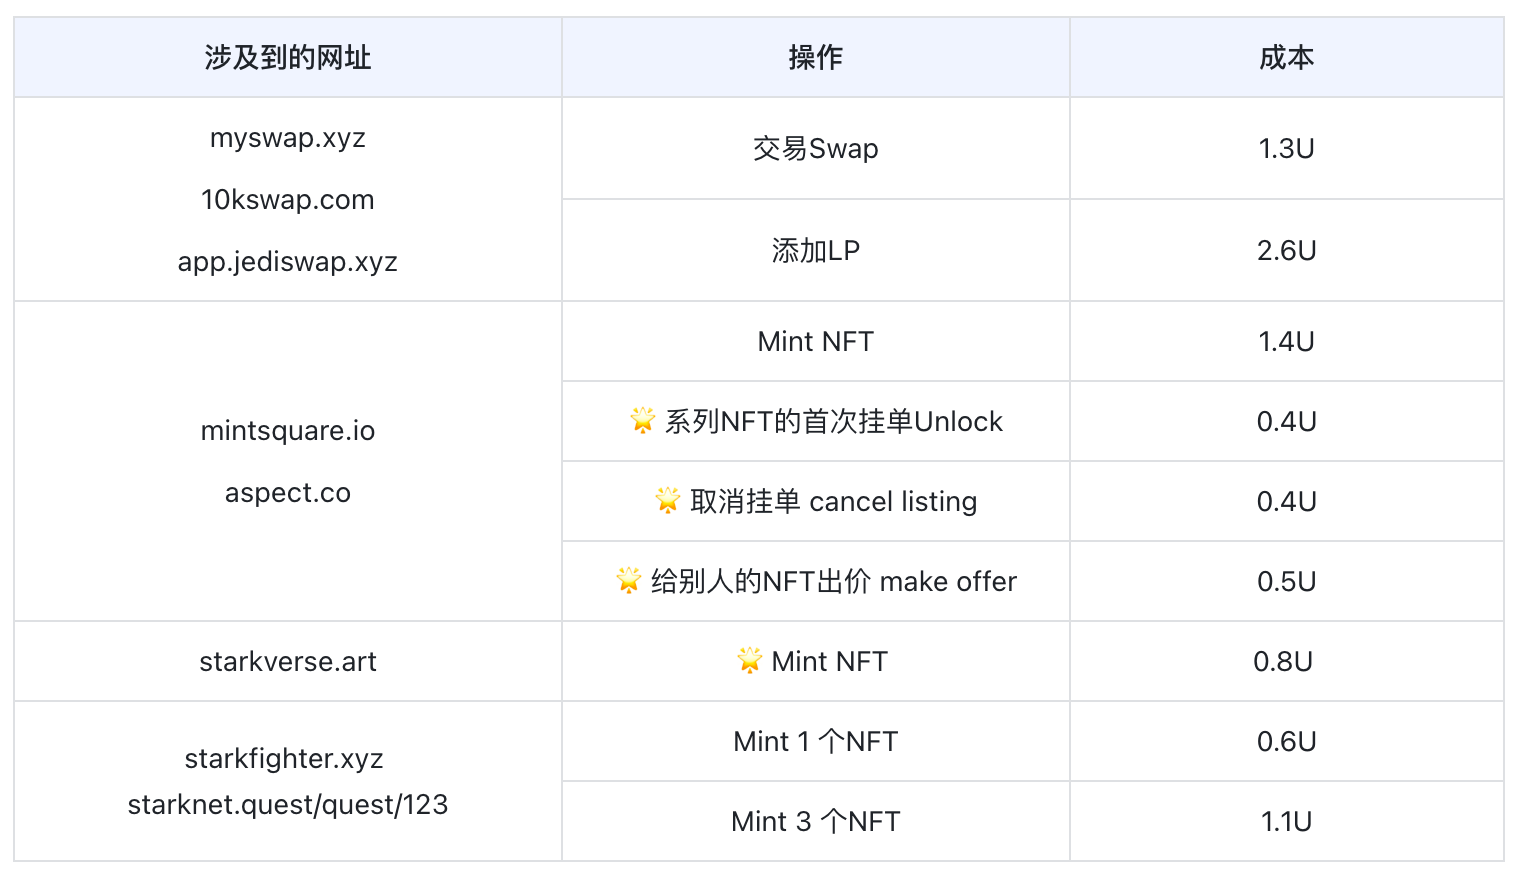Viewport: 1518px width, 870px height.
Task: Click starkfighter.xyz site text
Action: tap(284, 759)
